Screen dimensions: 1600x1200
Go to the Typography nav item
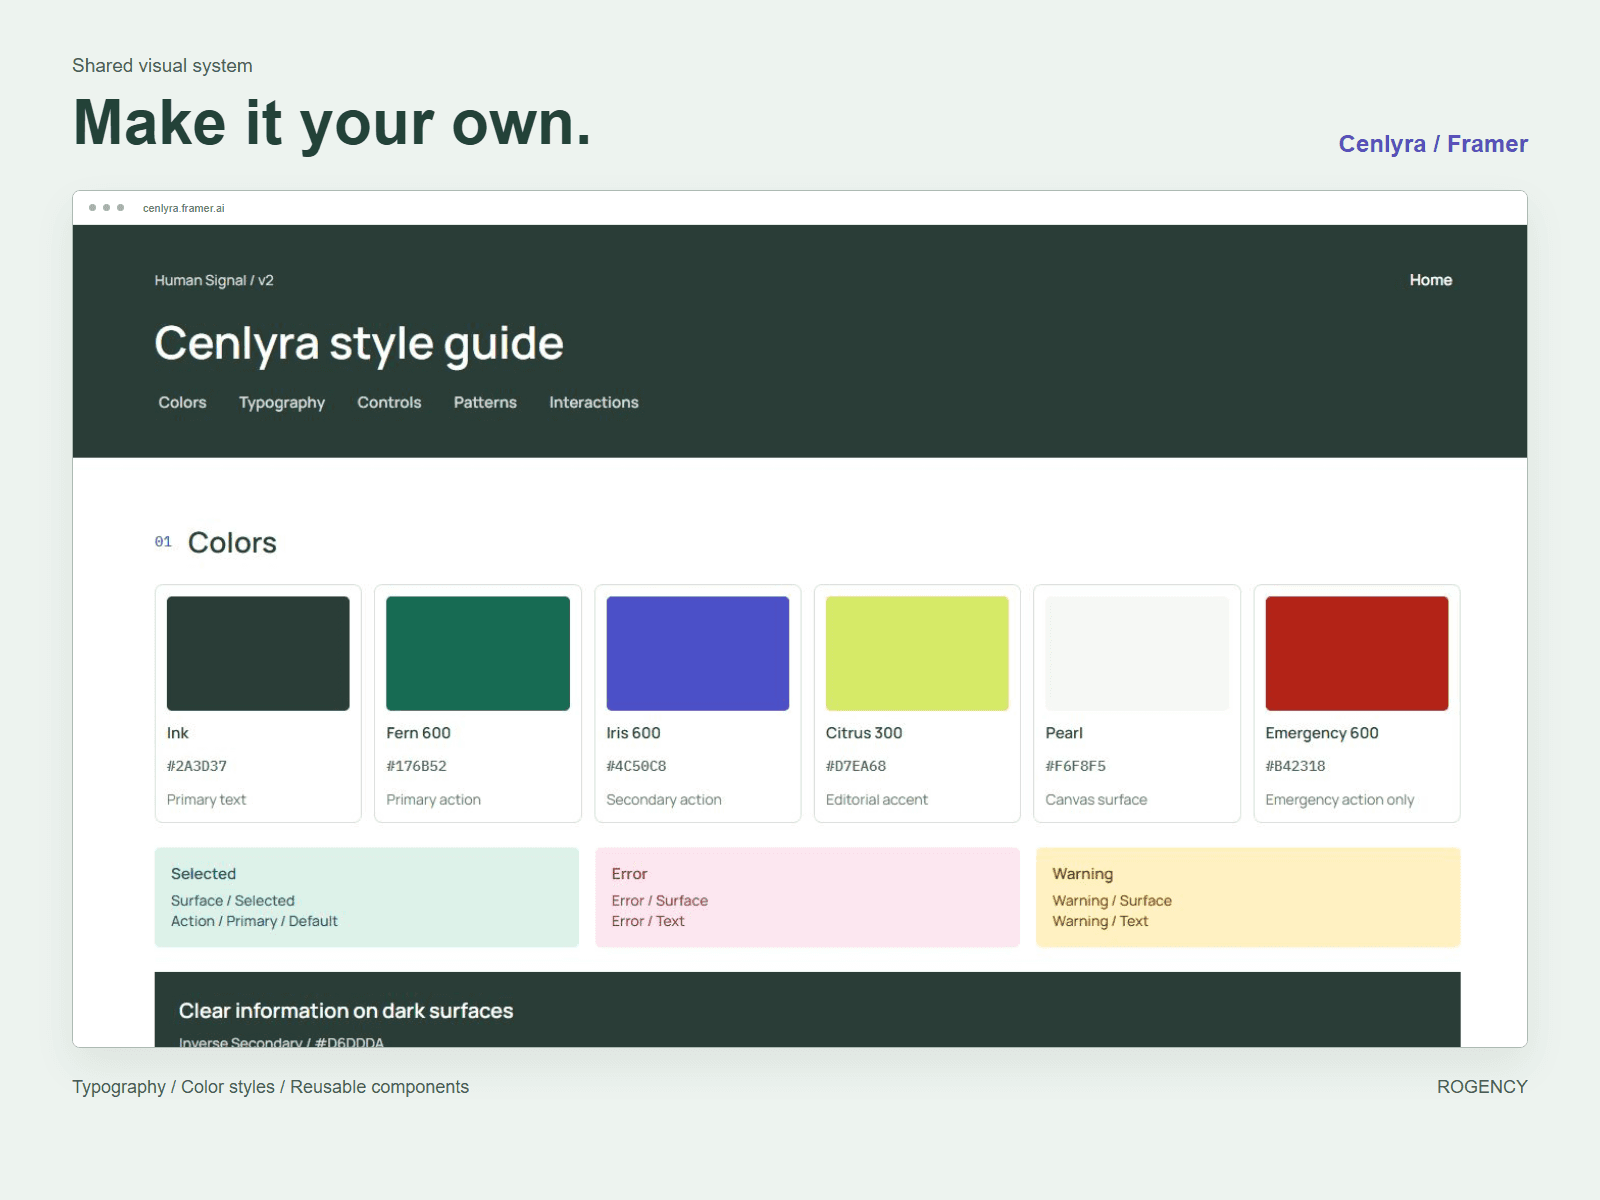tap(282, 402)
